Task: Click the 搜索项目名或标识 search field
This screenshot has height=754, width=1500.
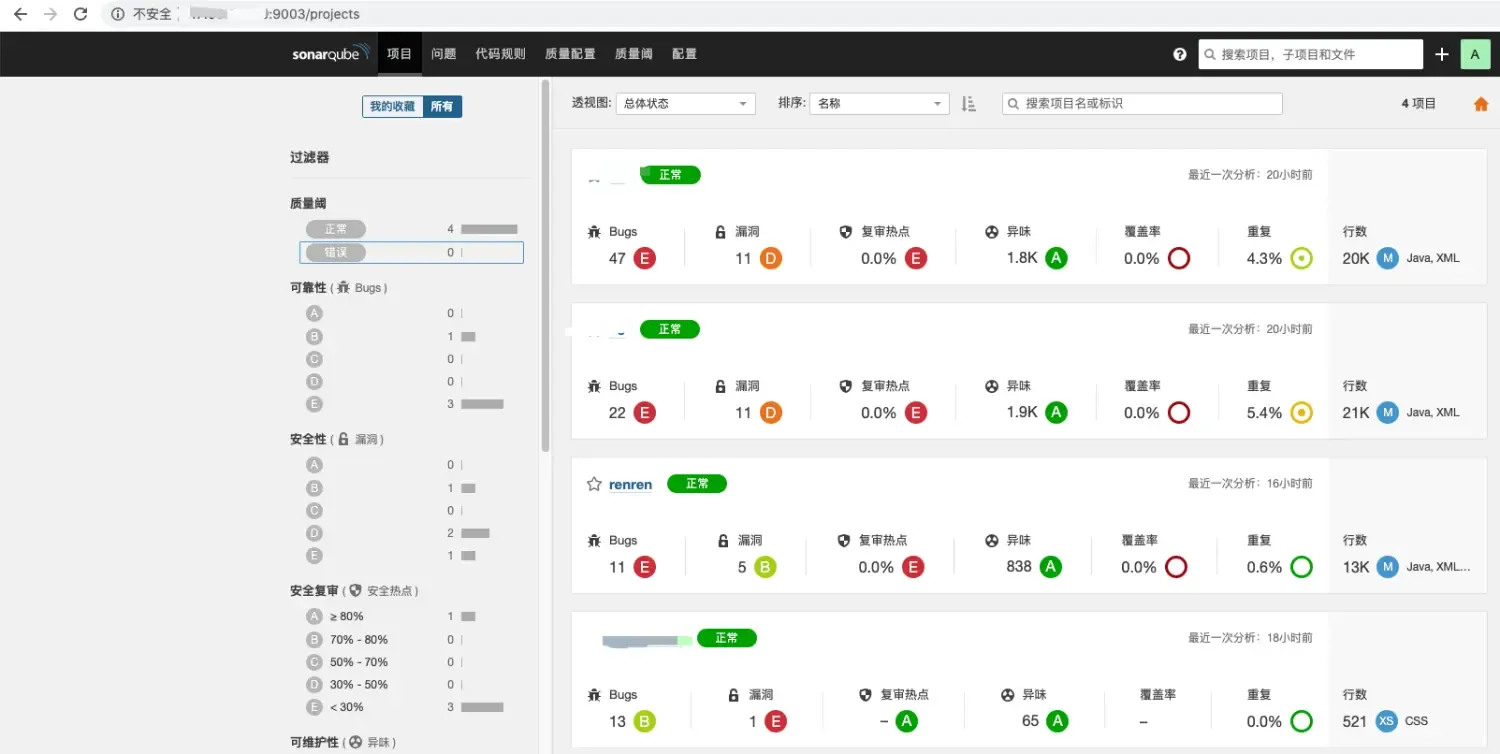Action: click(1140, 103)
